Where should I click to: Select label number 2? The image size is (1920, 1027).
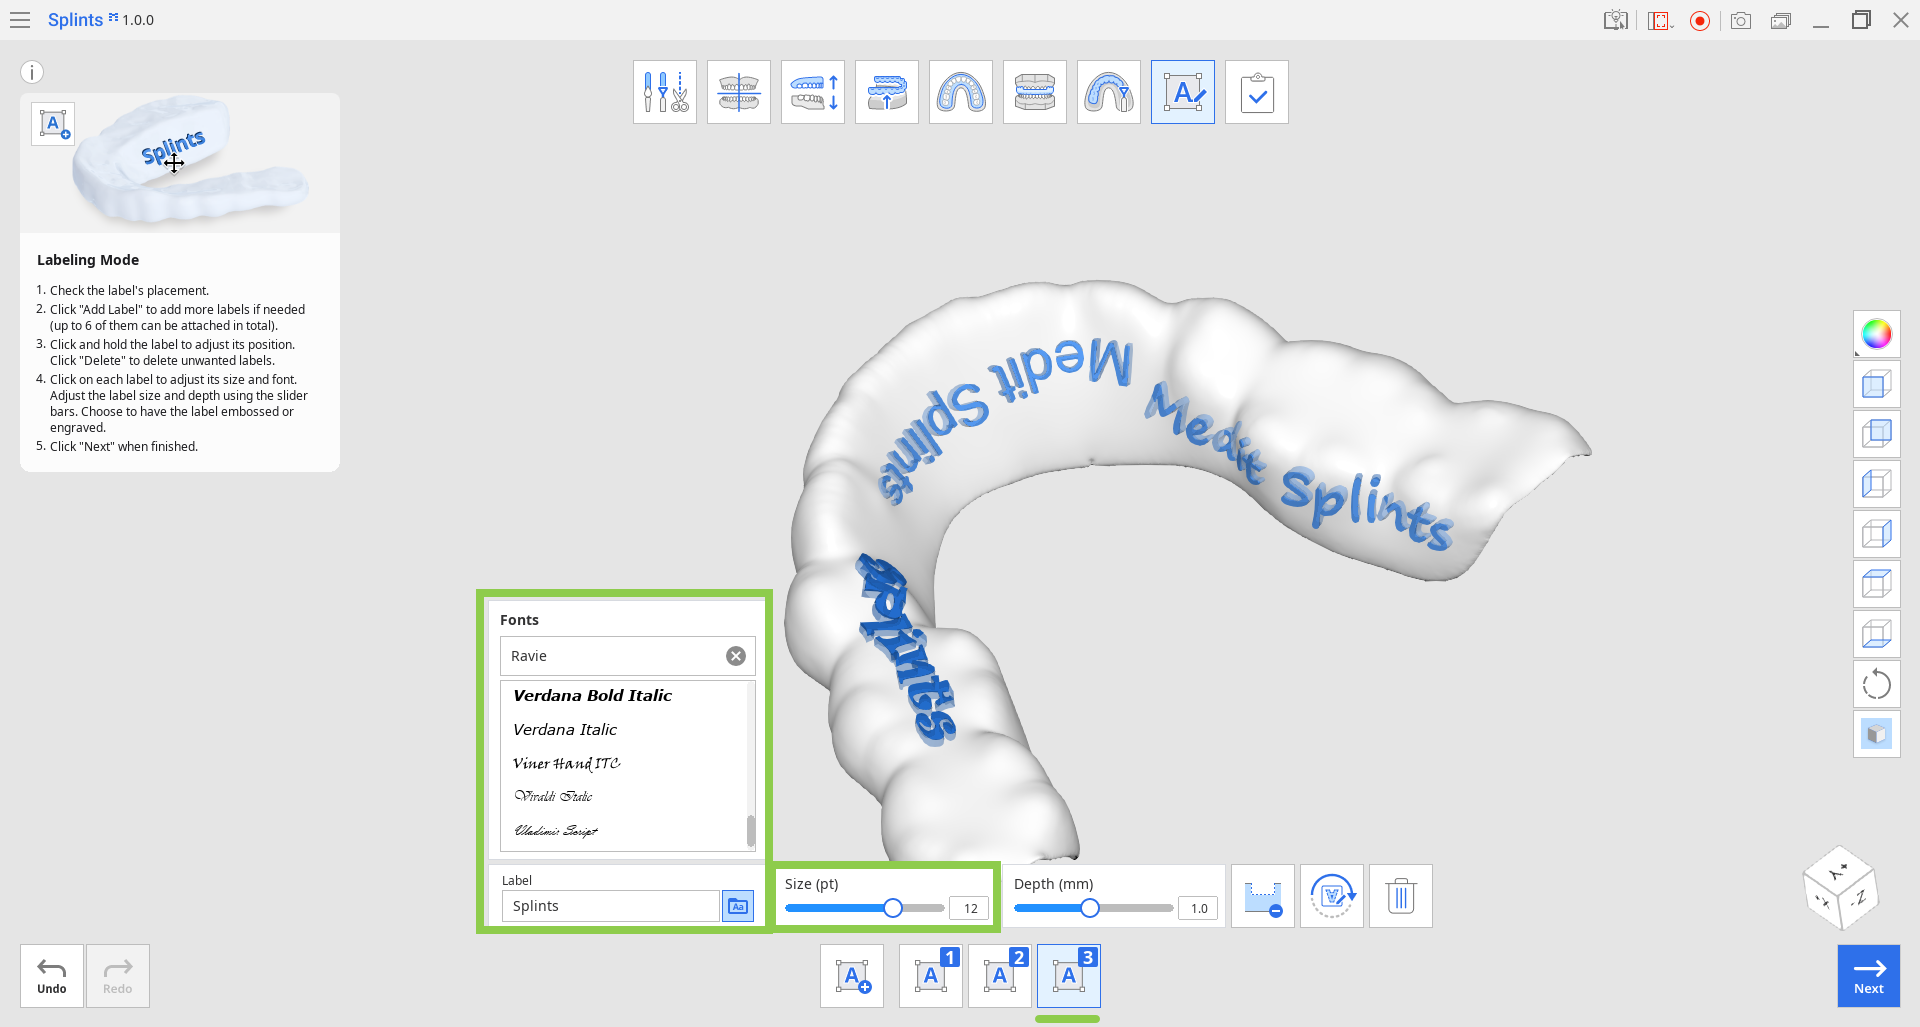coord(1000,976)
